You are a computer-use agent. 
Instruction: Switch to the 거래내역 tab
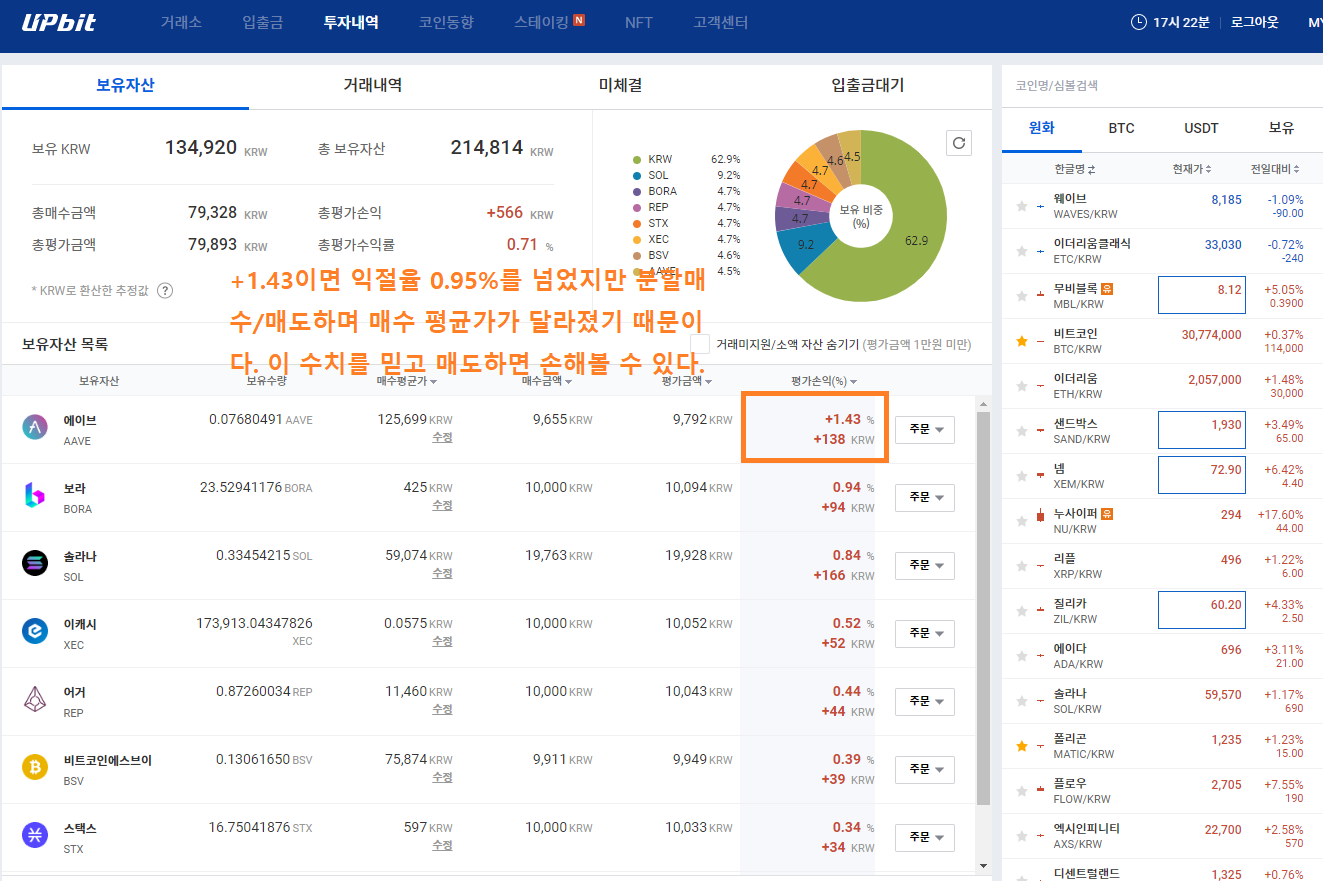pos(373,86)
